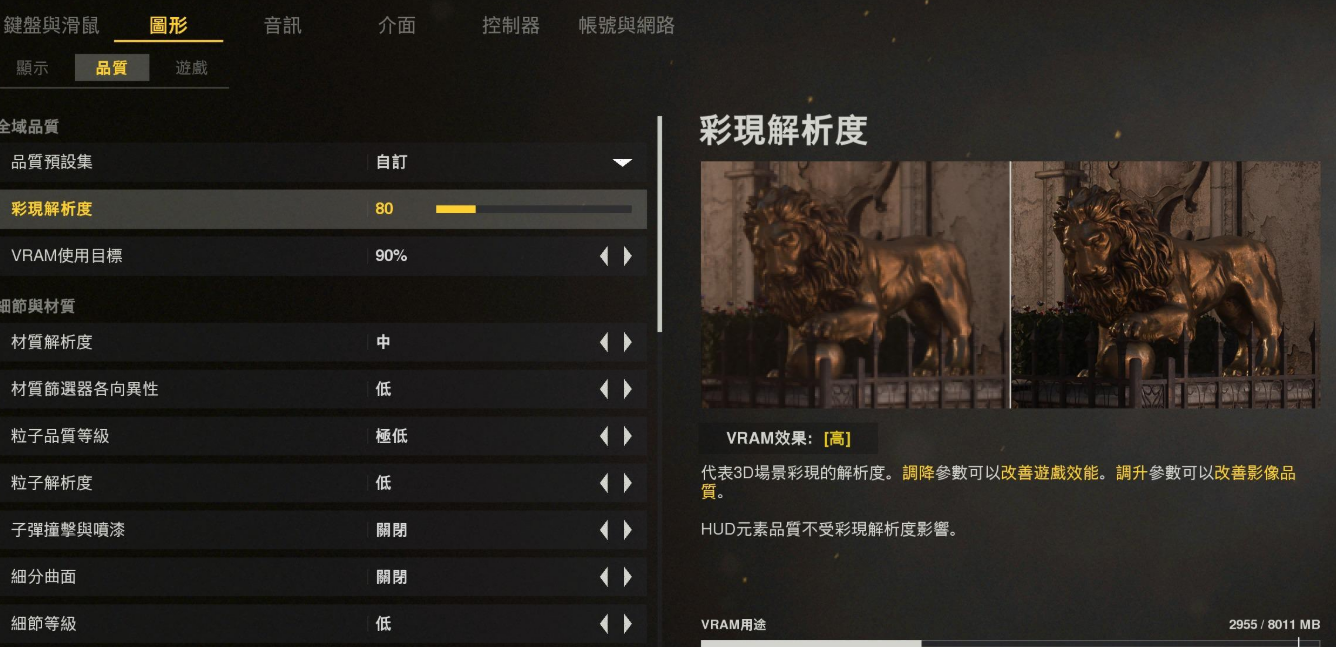This screenshot has height=647, width=1336.
Task: Toggle 子彈撞擊與噴漆 with right arrow
Action: coord(628,530)
